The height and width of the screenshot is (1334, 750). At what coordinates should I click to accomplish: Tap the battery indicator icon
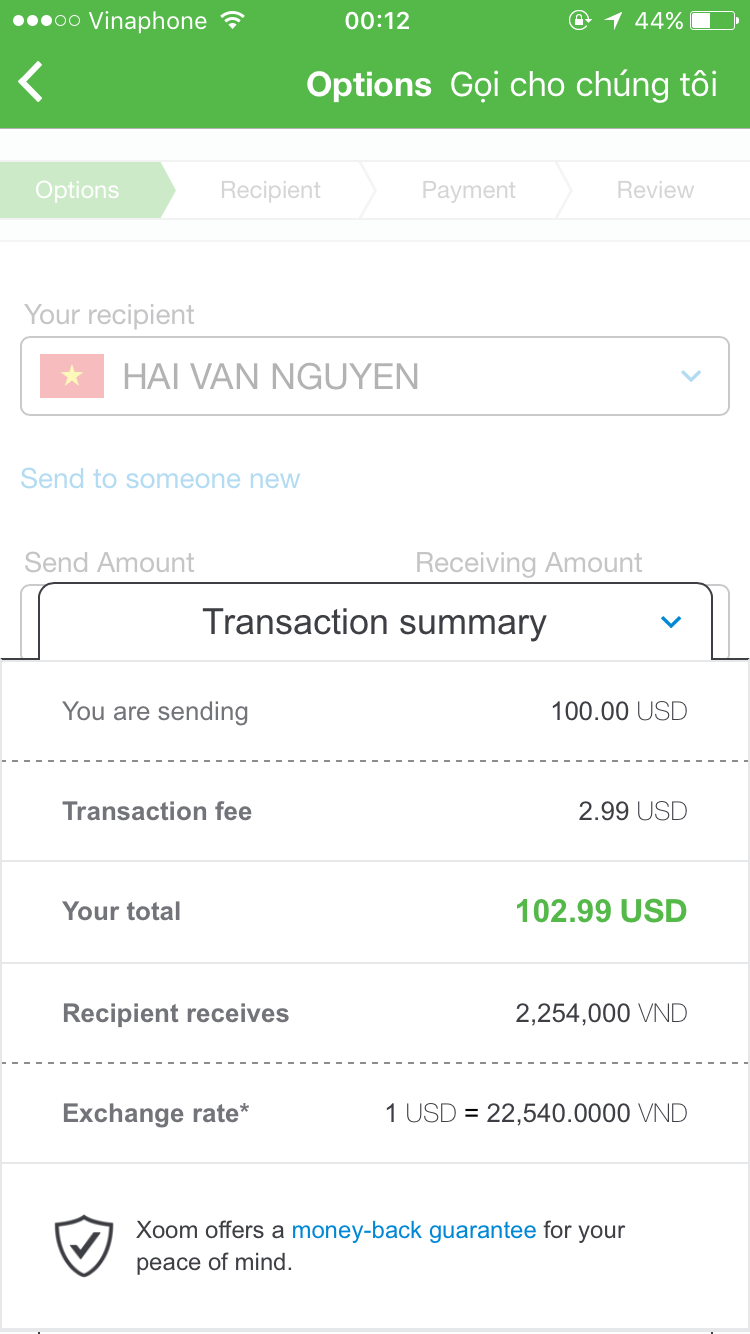tap(713, 21)
